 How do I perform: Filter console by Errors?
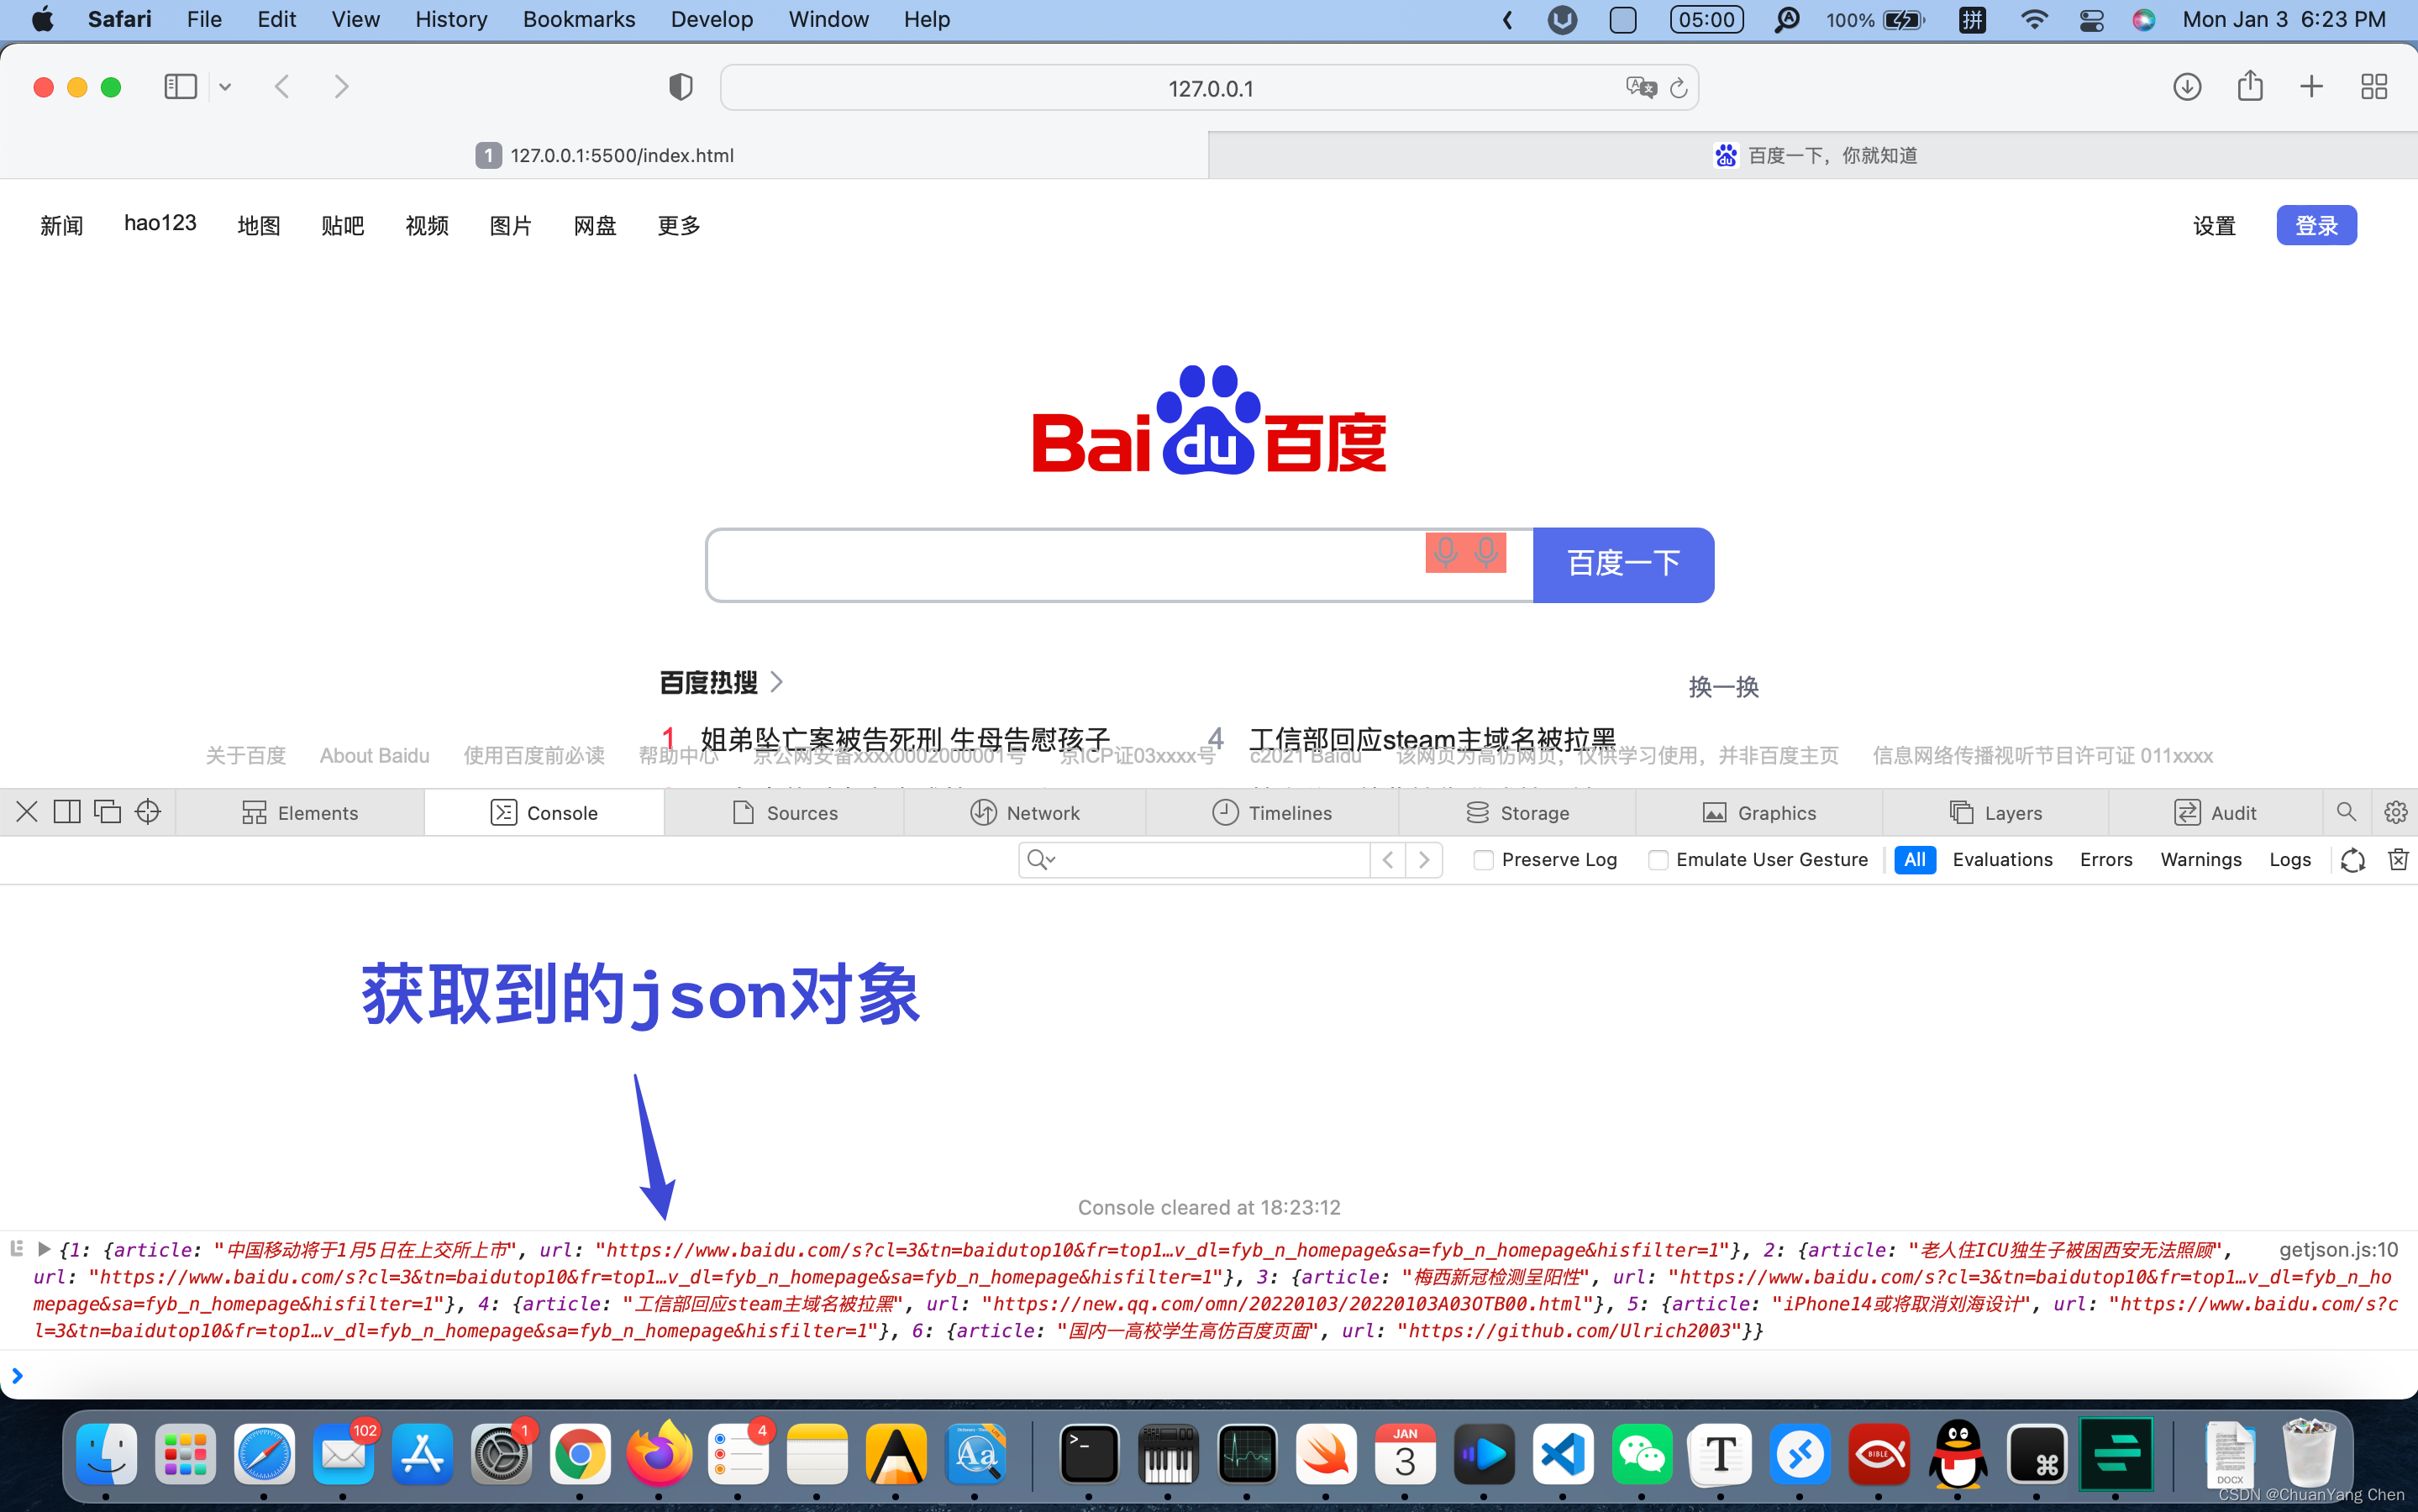(2106, 860)
